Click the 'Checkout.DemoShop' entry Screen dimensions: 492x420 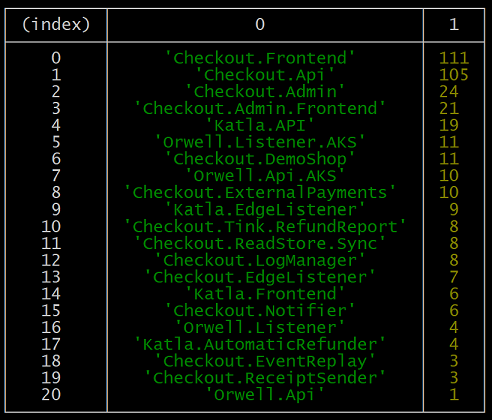(260, 159)
